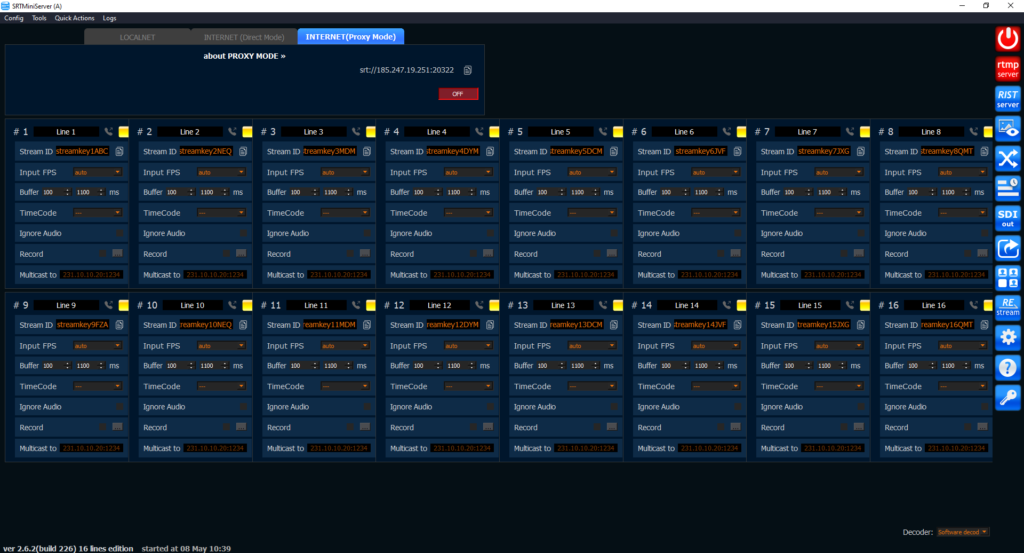Image resolution: width=1024 pixels, height=553 pixels.
Task: Copy the proxy srt address
Action: coord(468,70)
